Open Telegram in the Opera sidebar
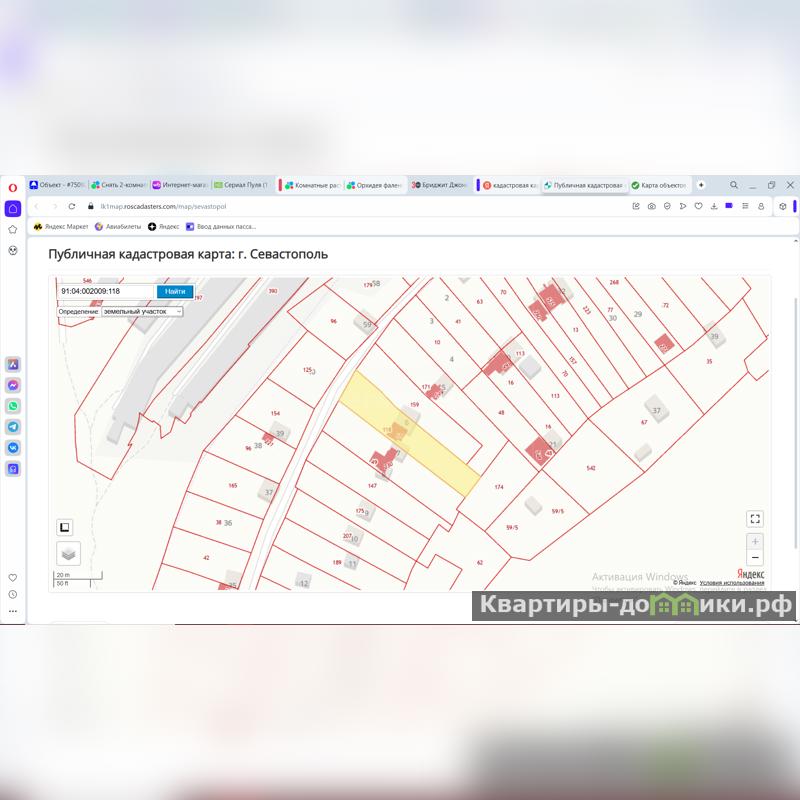 click(x=13, y=427)
